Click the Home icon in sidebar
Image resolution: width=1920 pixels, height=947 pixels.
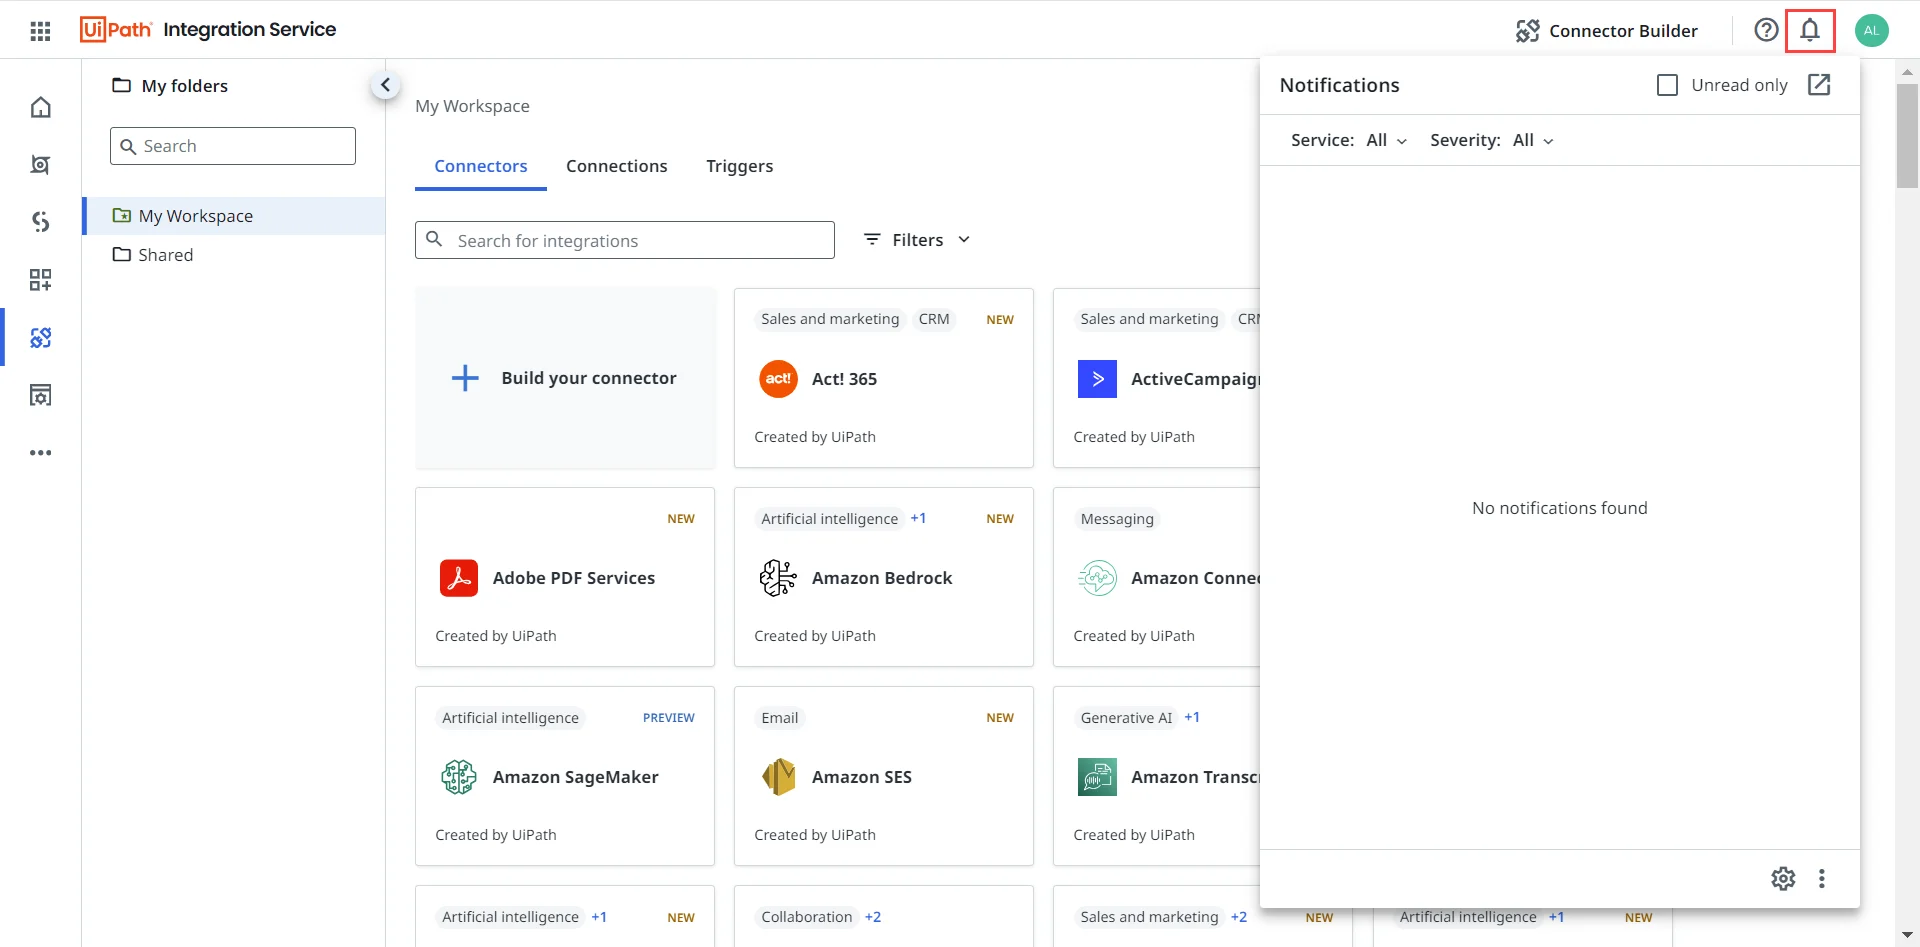click(x=40, y=107)
